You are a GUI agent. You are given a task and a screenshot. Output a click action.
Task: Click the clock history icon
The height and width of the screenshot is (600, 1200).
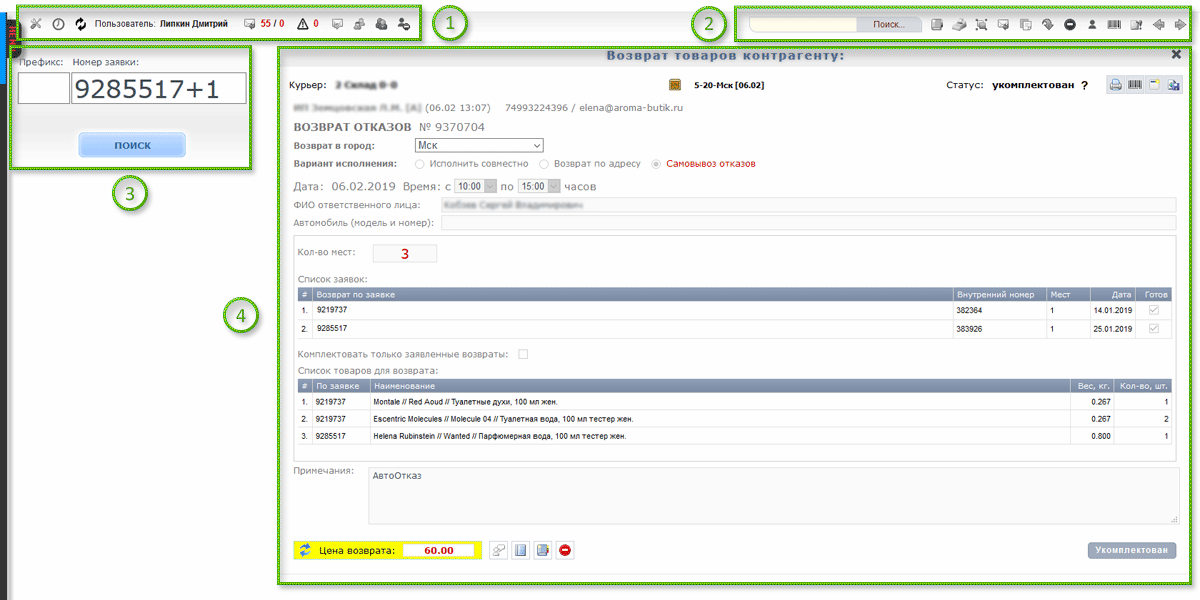point(58,23)
